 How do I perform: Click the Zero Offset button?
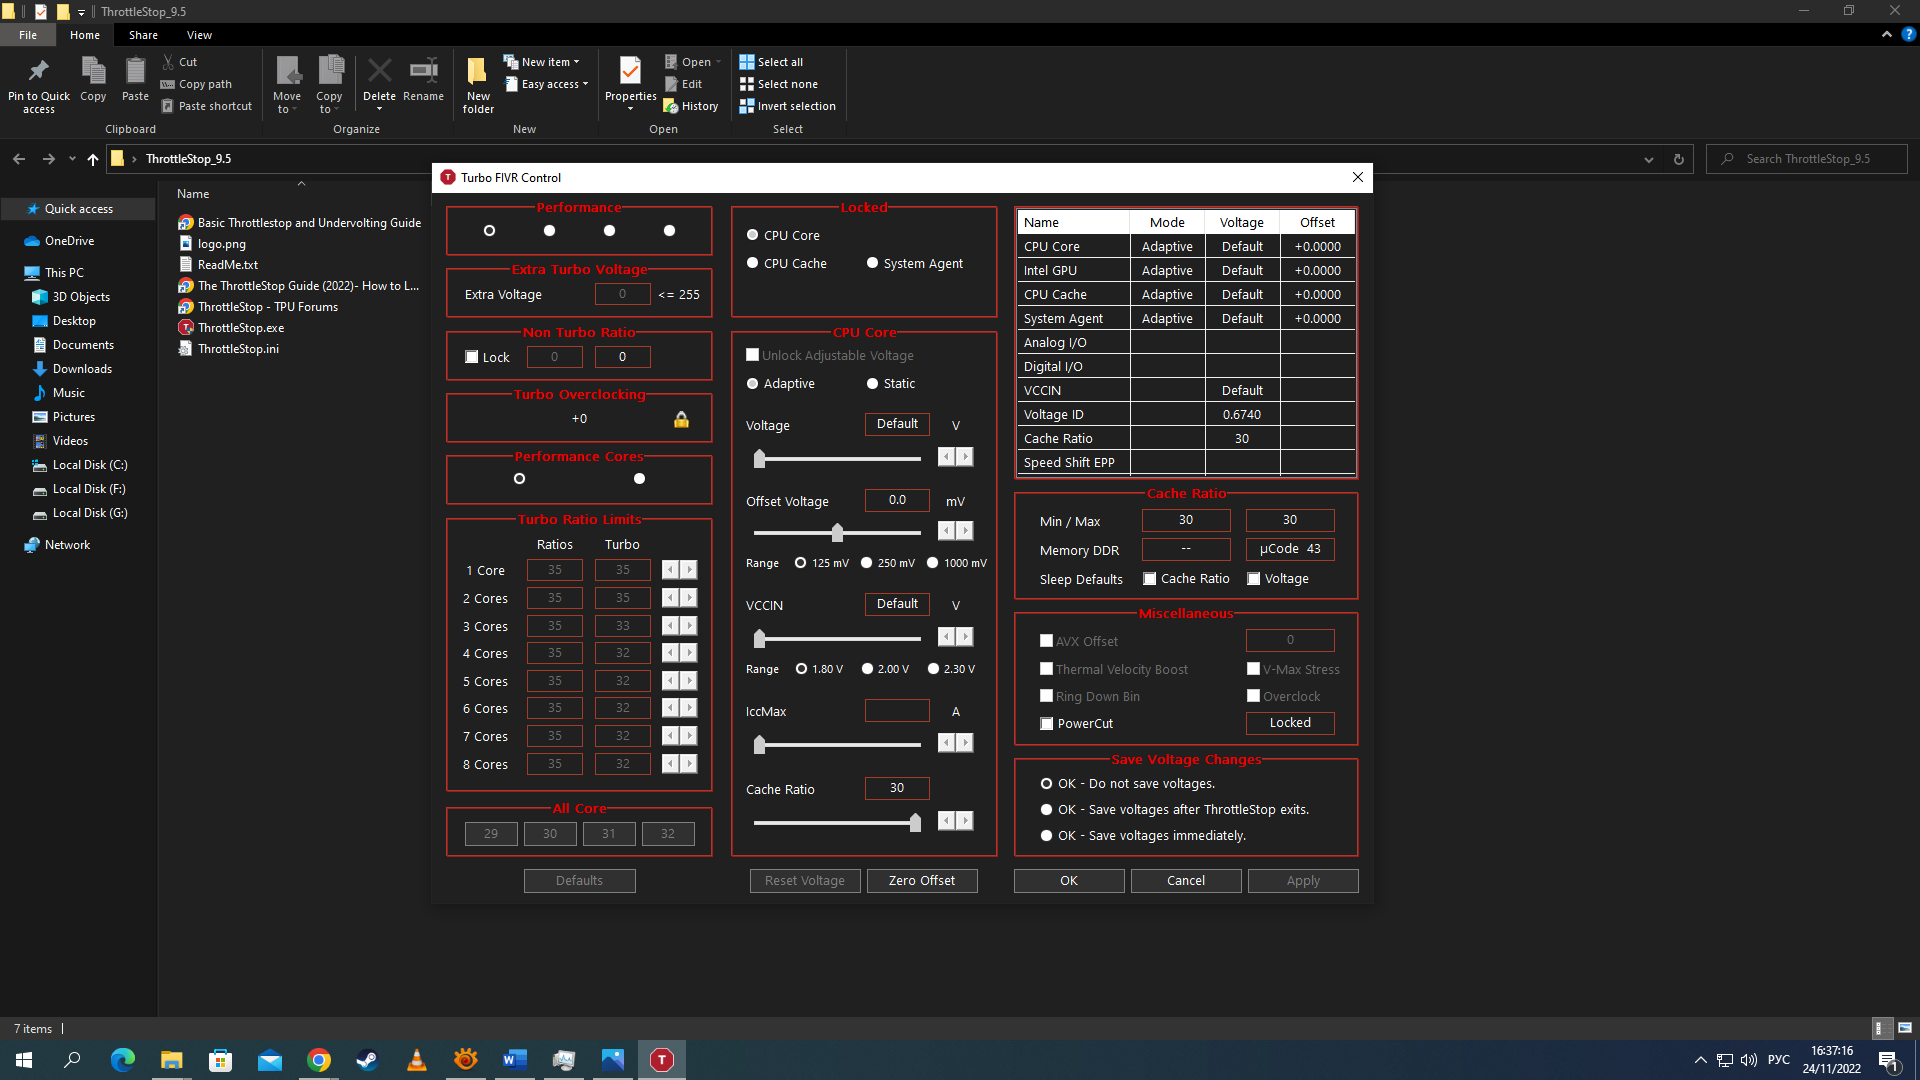[x=922, y=881]
